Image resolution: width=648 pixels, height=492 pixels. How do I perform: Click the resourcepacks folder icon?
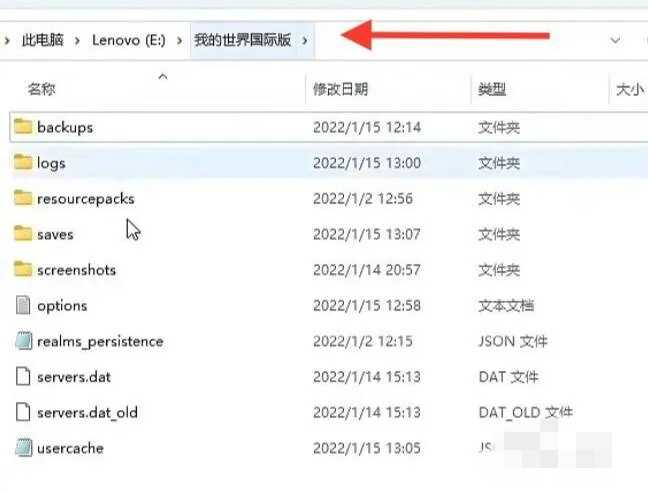point(23,198)
